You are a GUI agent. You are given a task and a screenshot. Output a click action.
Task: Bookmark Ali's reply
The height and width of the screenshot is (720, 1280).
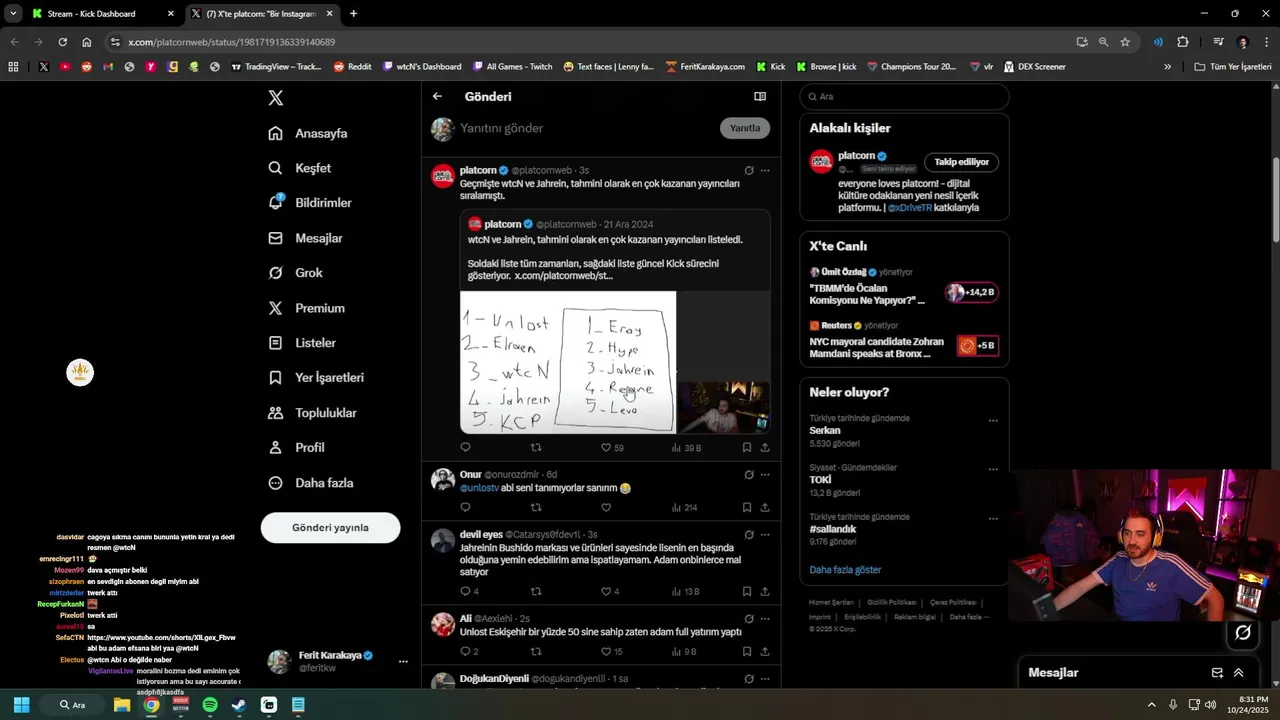[x=747, y=652]
